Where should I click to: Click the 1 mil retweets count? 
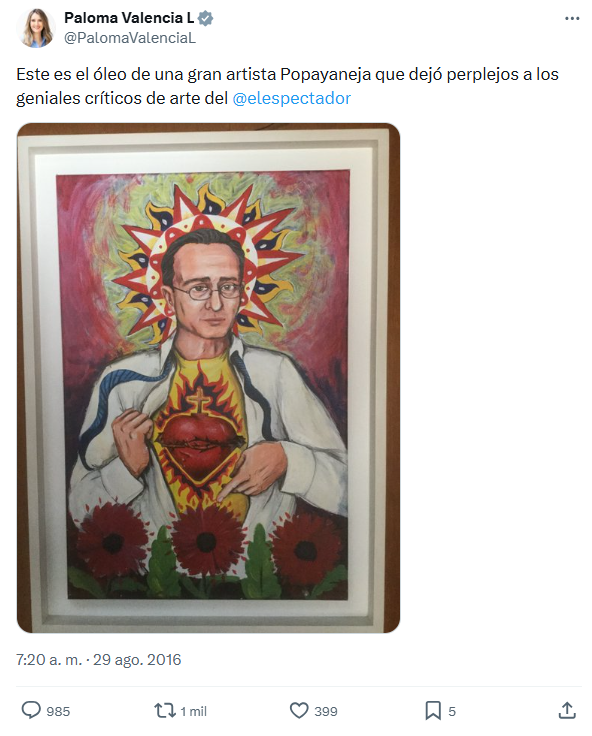click(193, 712)
